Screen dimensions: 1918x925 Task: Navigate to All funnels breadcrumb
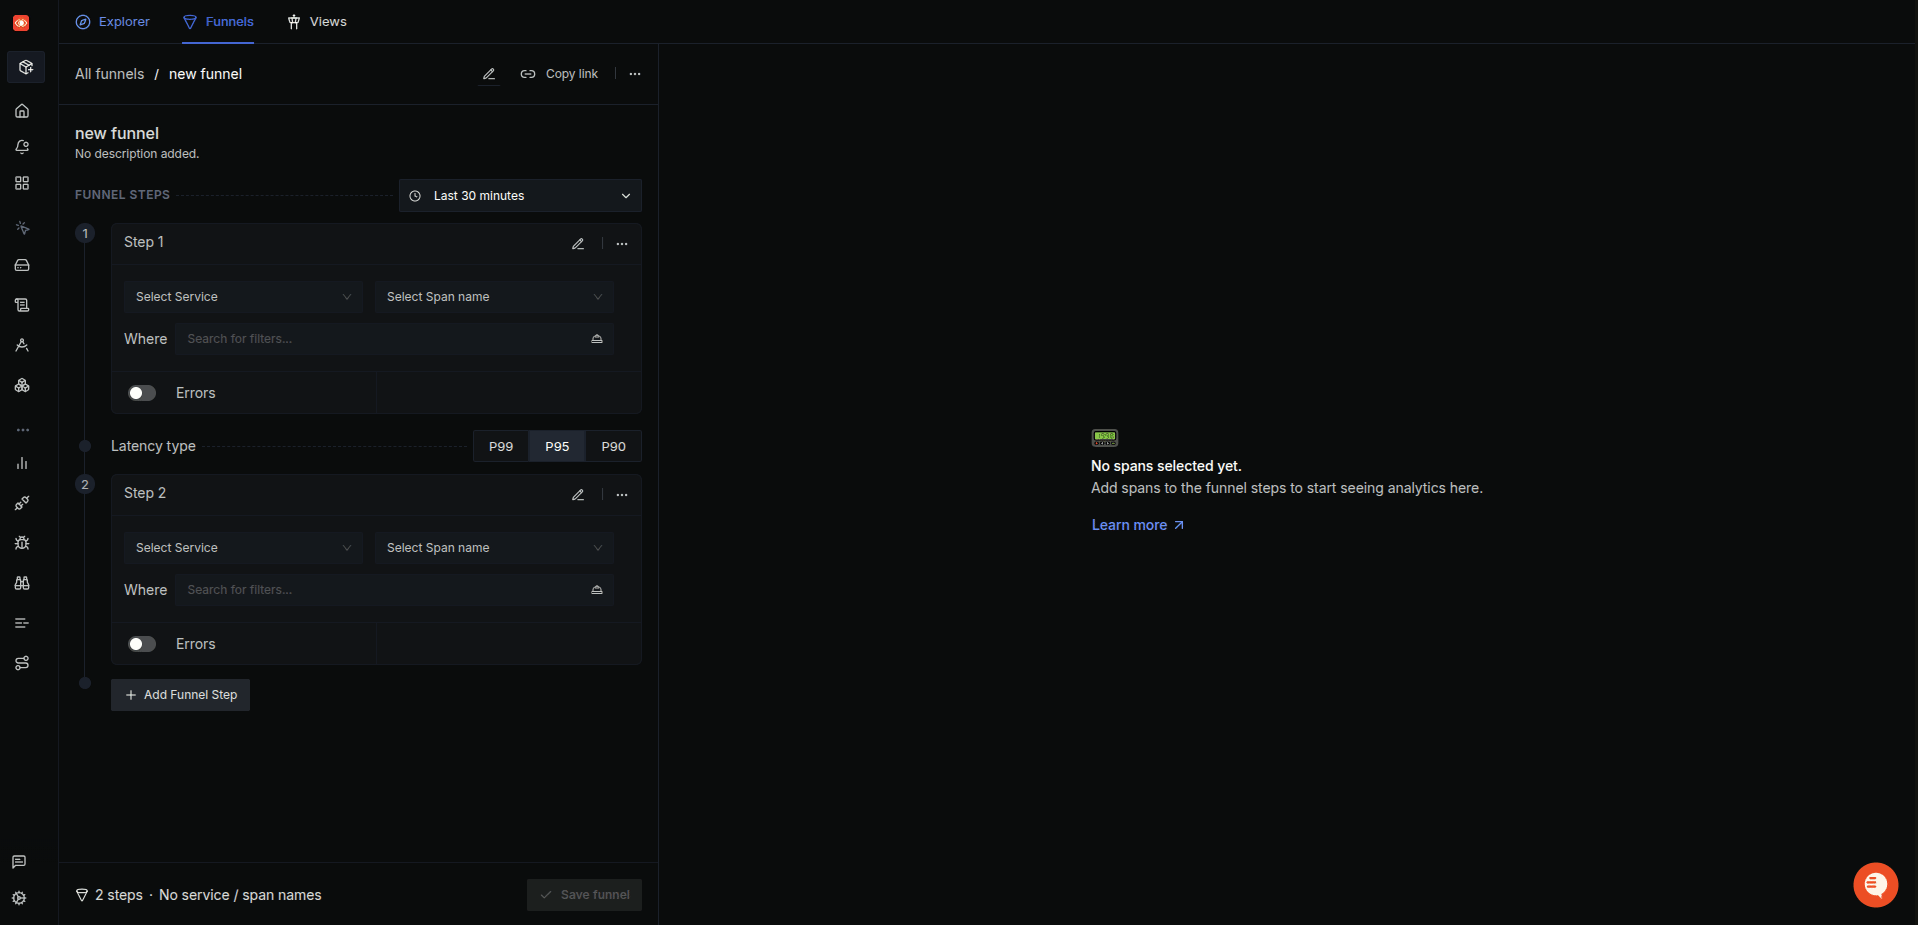pos(109,74)
